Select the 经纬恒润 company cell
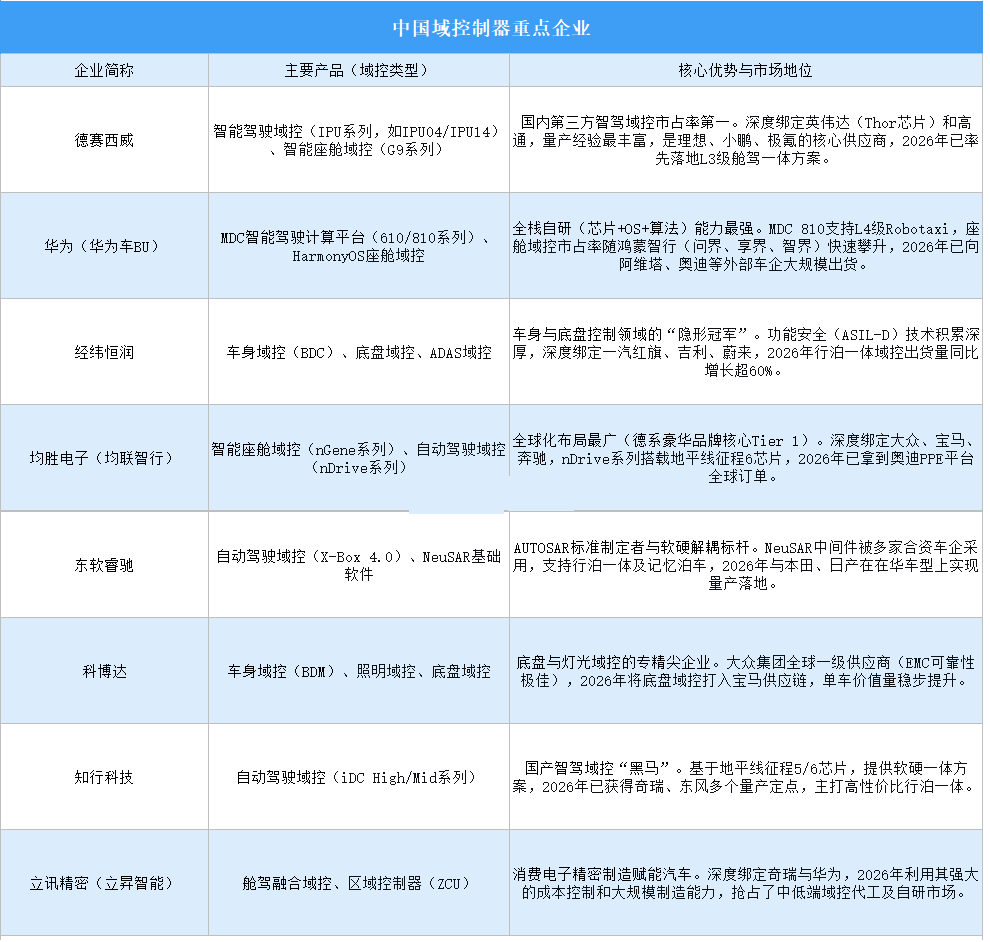 104,352
